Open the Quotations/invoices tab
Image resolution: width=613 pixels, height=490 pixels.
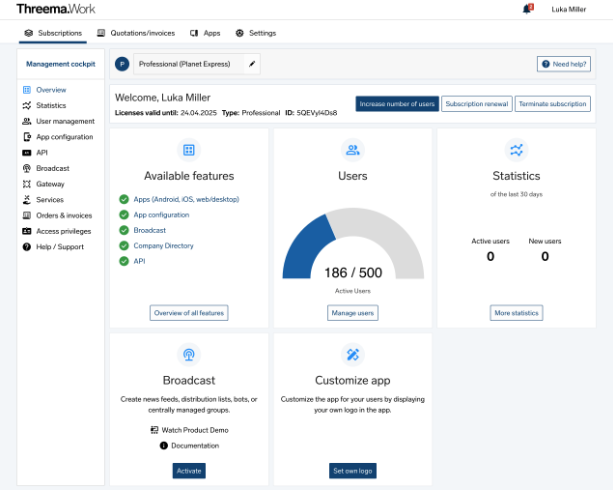[x=136, y=33]
